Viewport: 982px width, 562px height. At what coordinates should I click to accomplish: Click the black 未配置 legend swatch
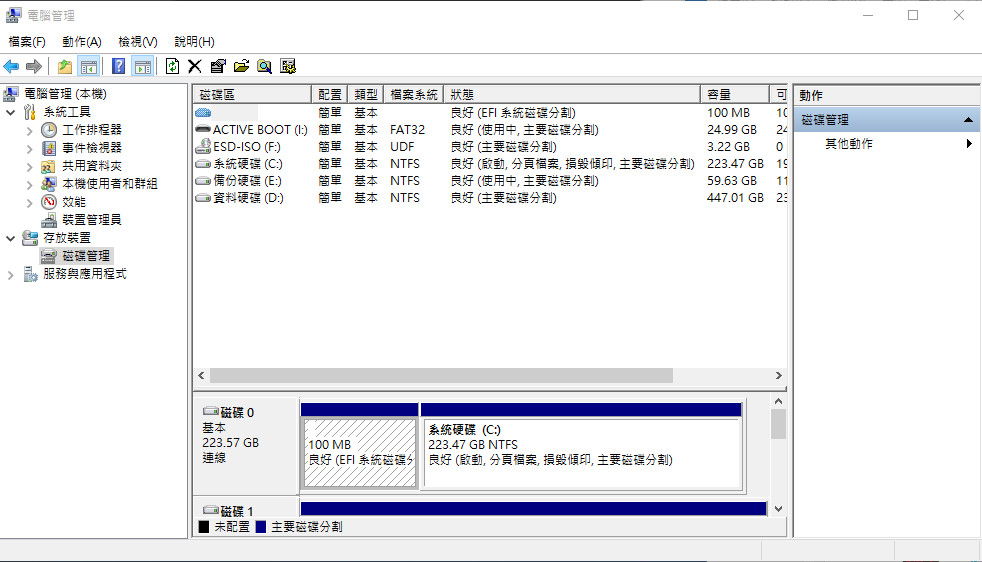204,526
